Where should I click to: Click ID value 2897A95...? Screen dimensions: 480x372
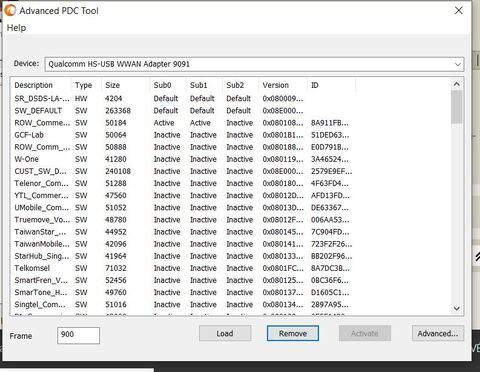click(330, 305)
